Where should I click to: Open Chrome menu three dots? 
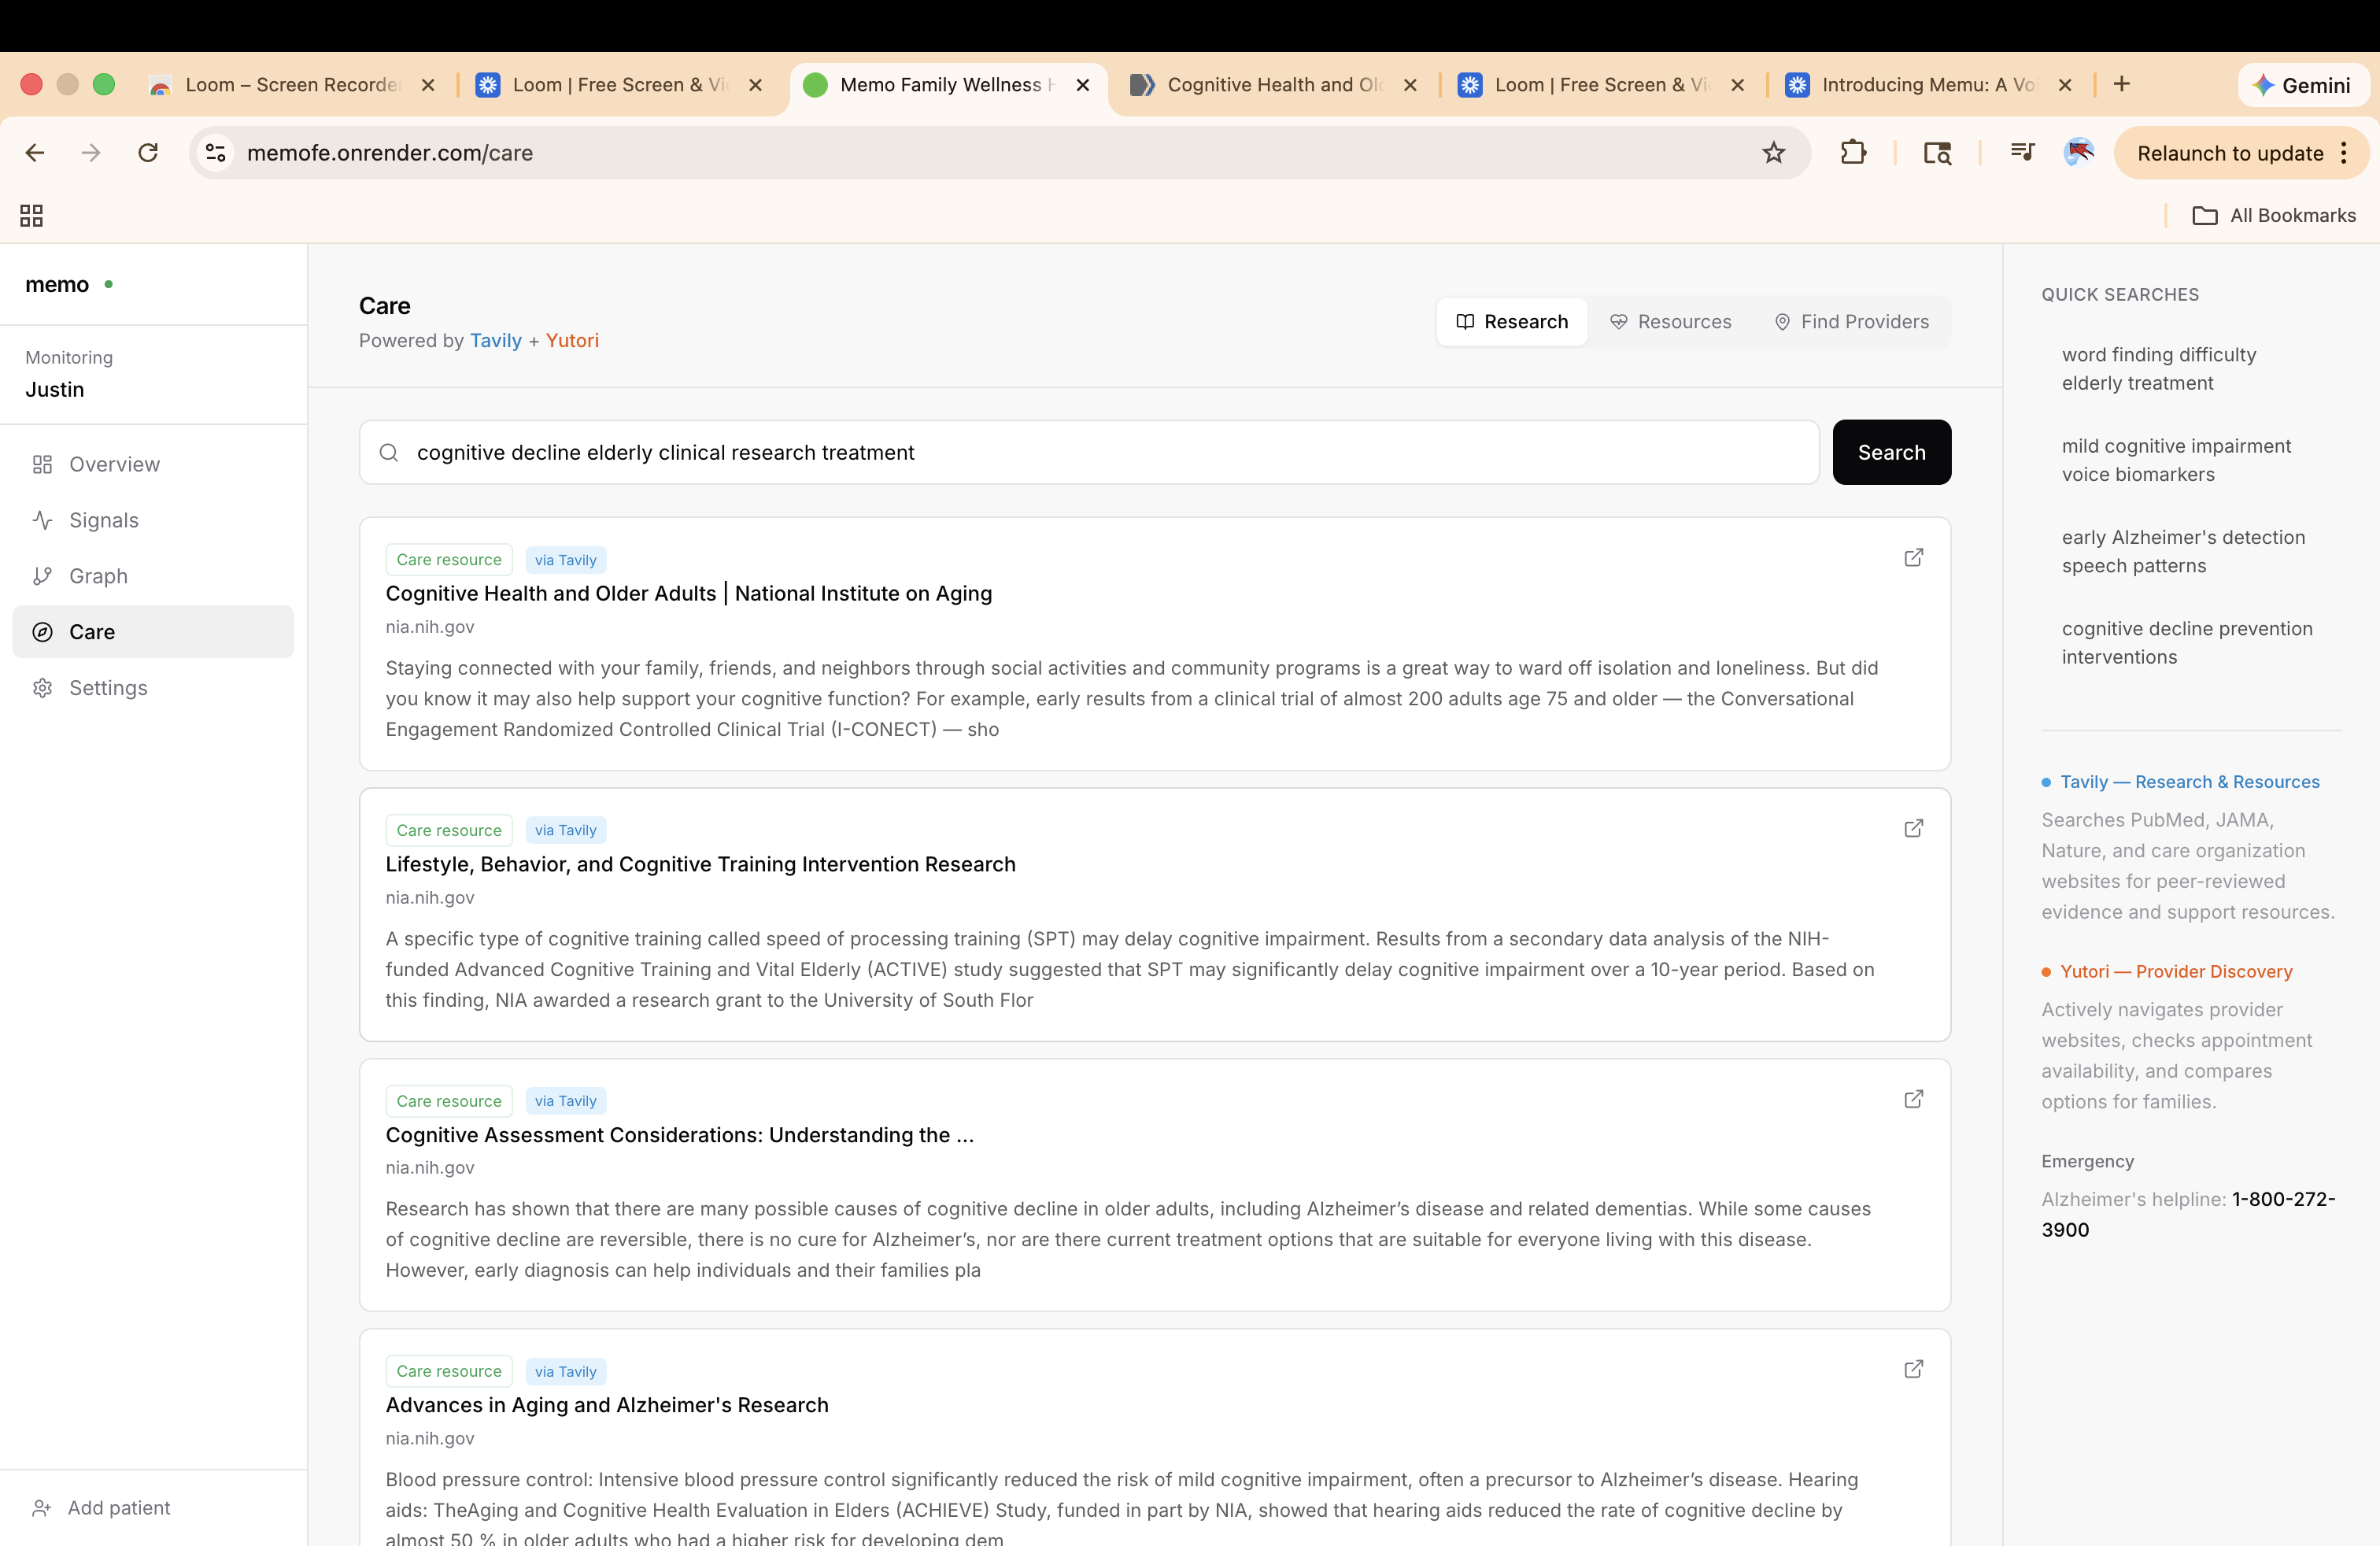2344,153
